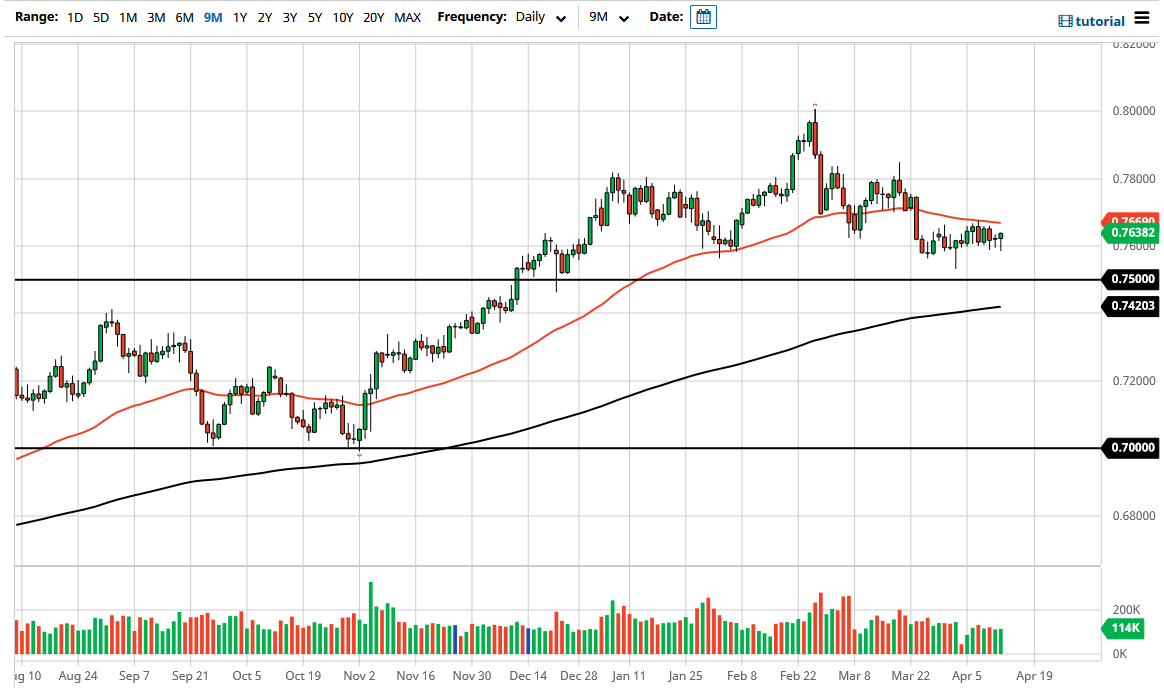
Task: Open the hamburger menu
Action: tap(1141, 17)
